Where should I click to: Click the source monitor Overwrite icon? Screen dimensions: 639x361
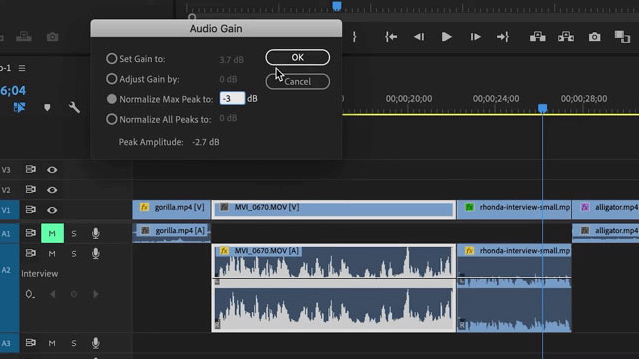(24, 37)
